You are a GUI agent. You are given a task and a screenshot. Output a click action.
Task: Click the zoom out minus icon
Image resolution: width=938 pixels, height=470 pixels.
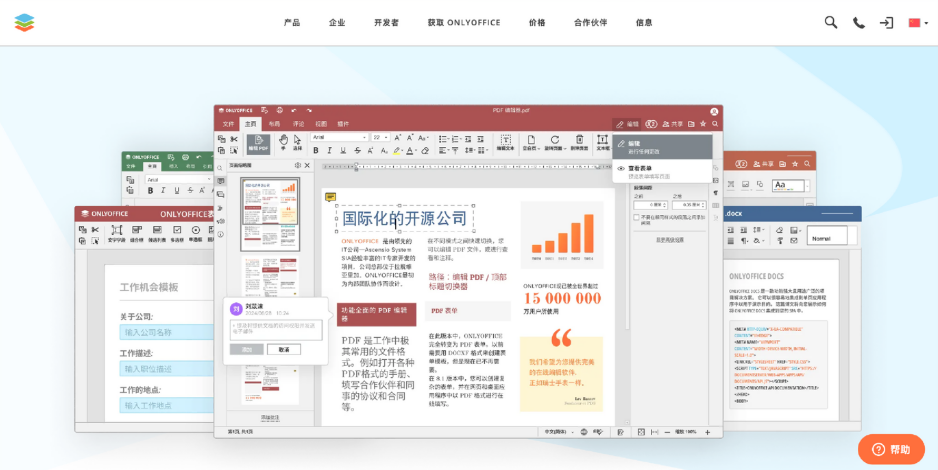667,432
